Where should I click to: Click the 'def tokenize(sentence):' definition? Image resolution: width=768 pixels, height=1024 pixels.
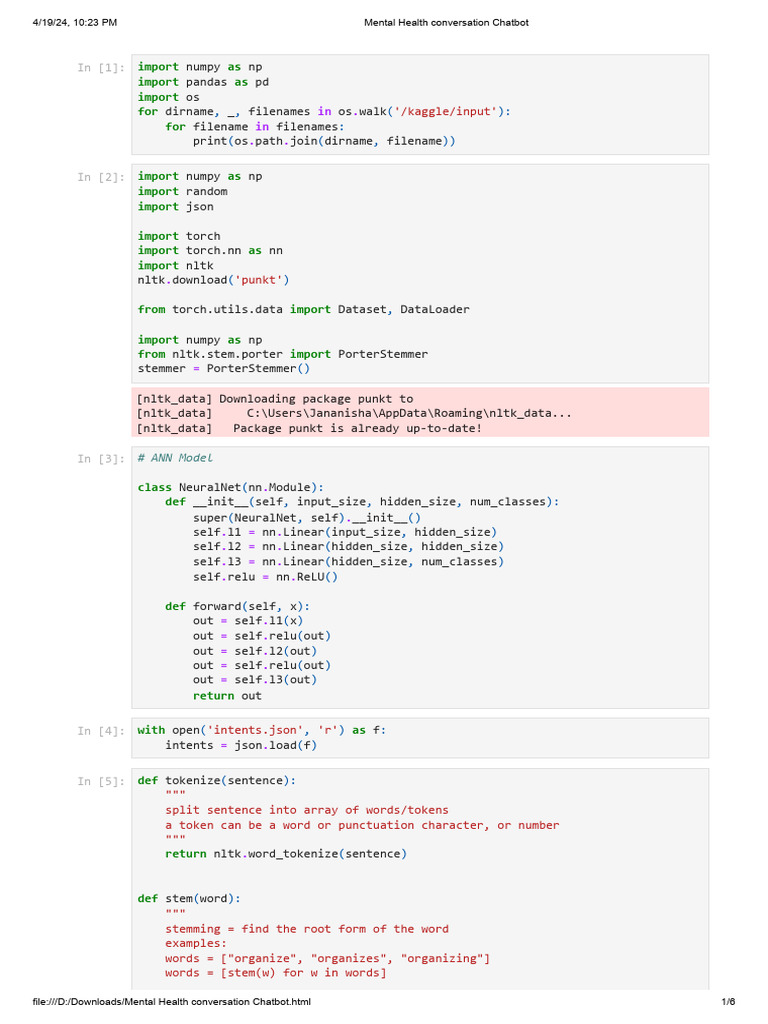click(x=216, y=780)
